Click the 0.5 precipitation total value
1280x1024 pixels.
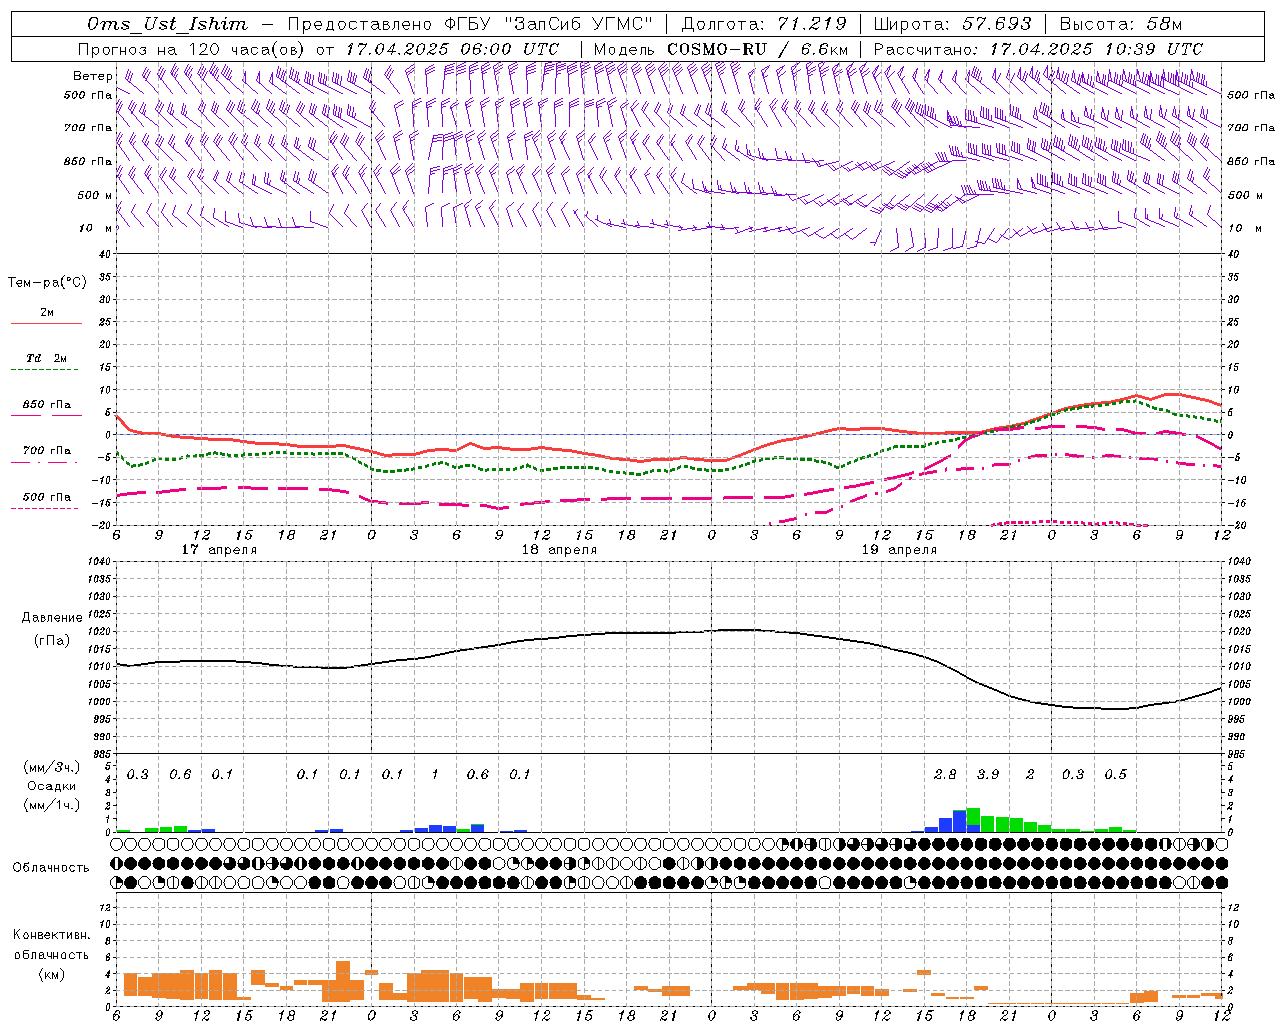coord(1116,774)
